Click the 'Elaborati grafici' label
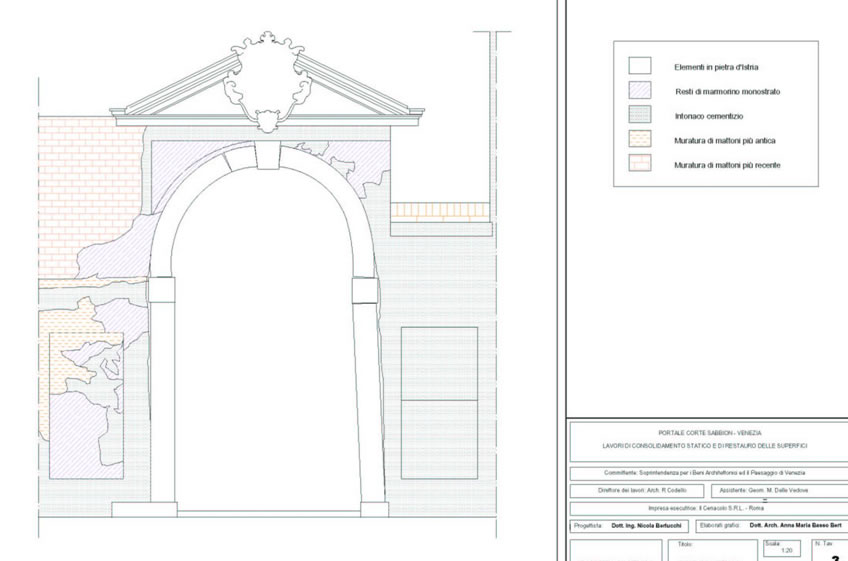The height and width of the screenshot is (561, 848). click(x=719, y=526)
